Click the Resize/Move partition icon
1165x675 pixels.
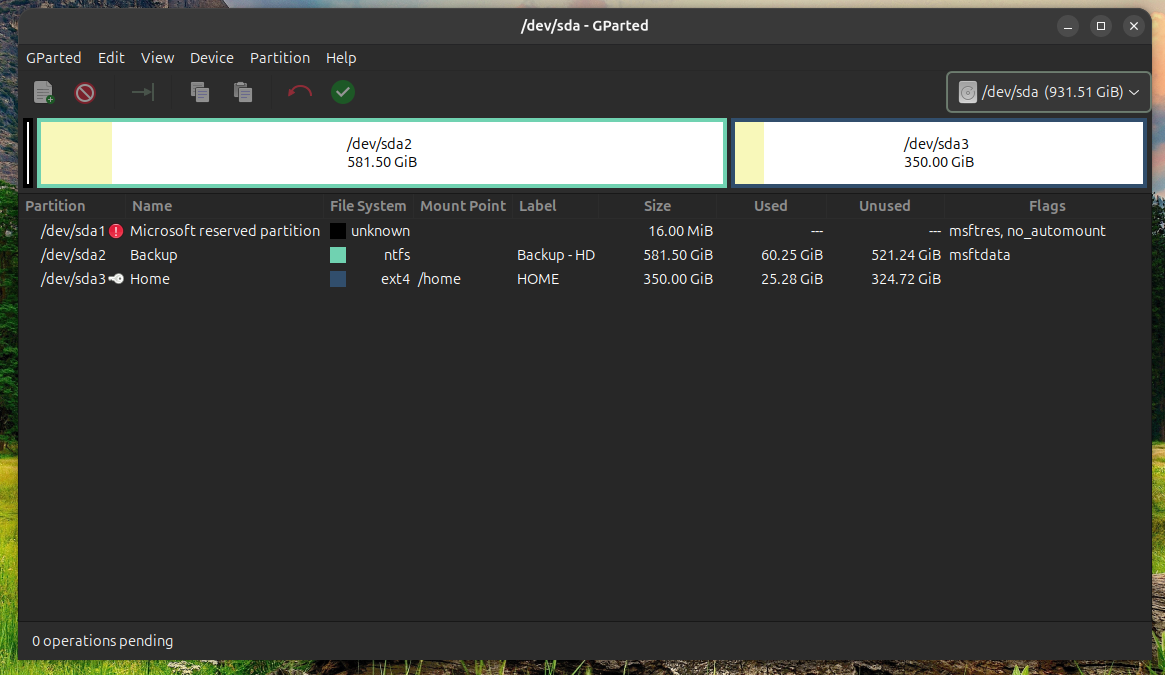143,93
